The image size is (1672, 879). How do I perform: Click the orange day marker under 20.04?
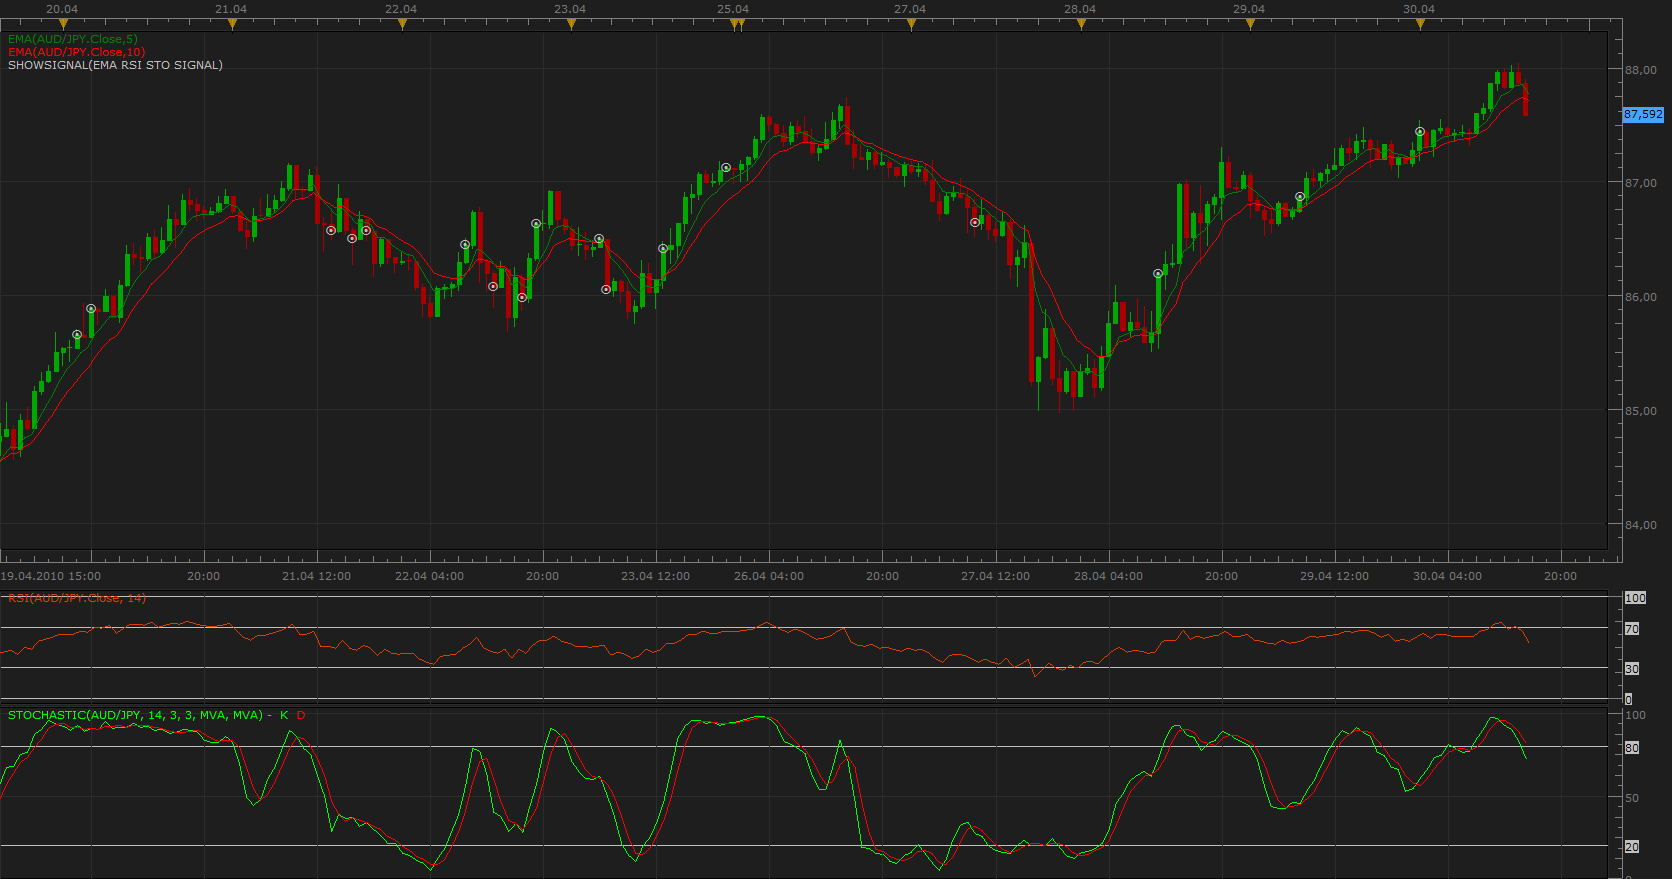[63, 24]
